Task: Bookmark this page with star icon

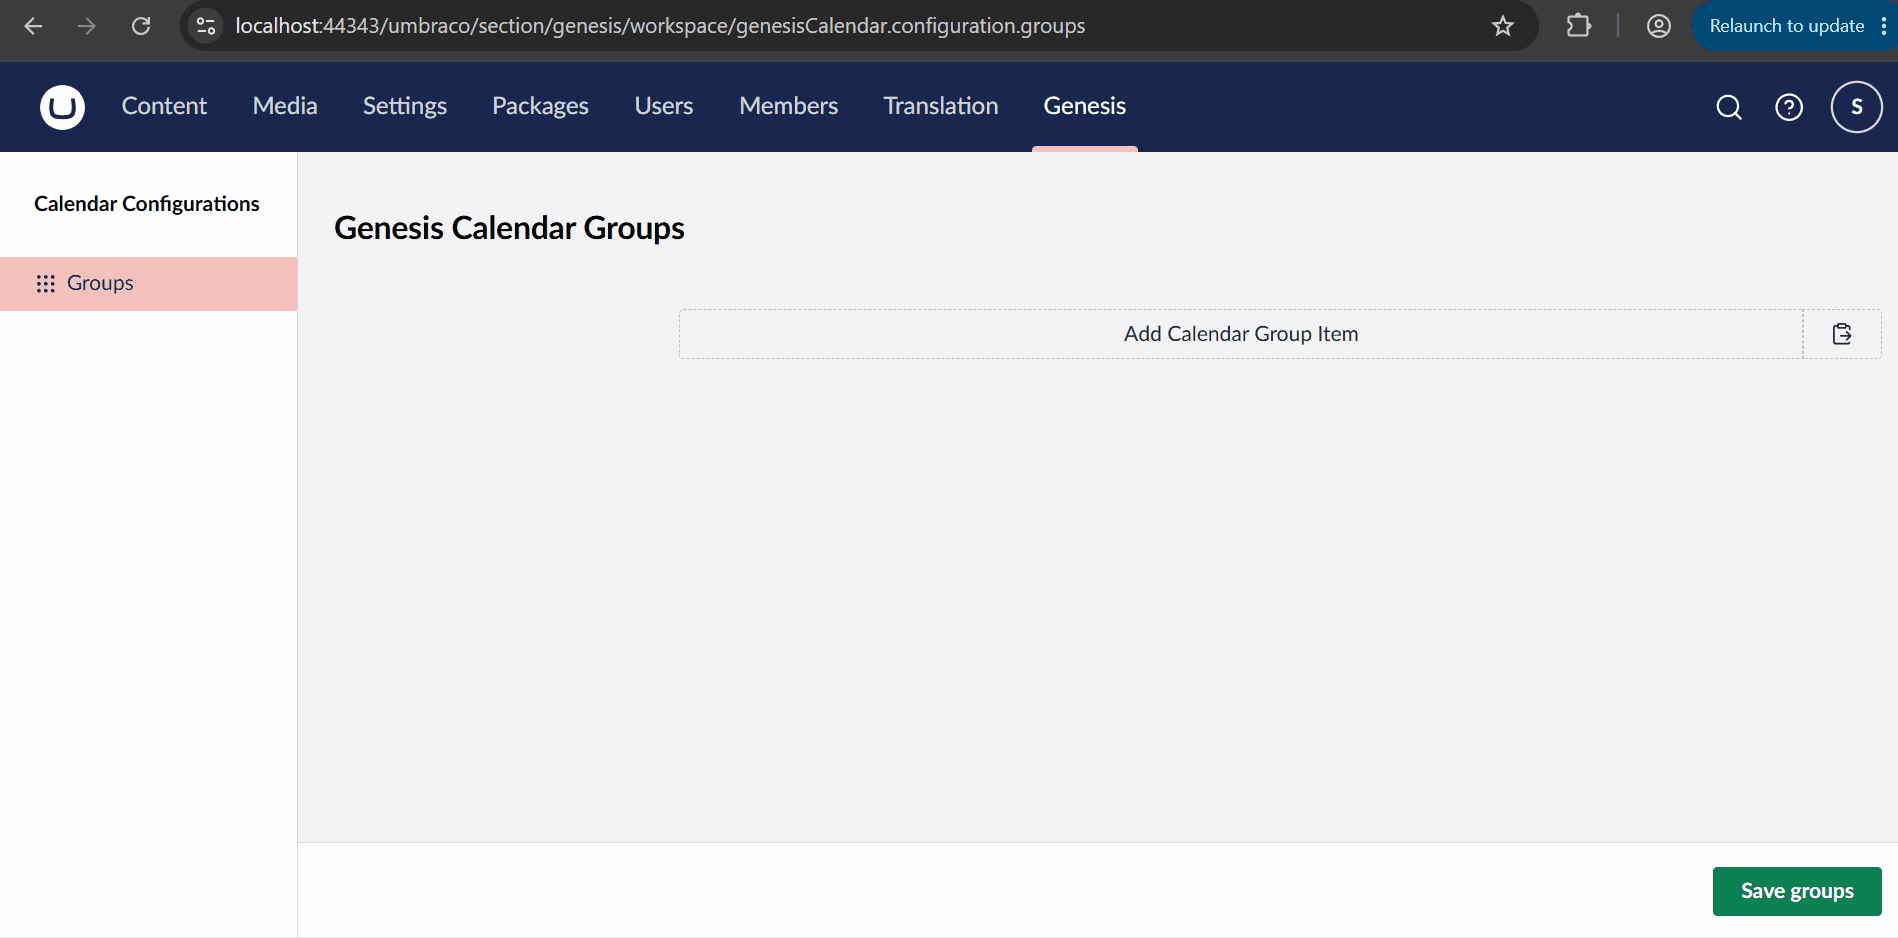Action: click(x=1503, y=26)
